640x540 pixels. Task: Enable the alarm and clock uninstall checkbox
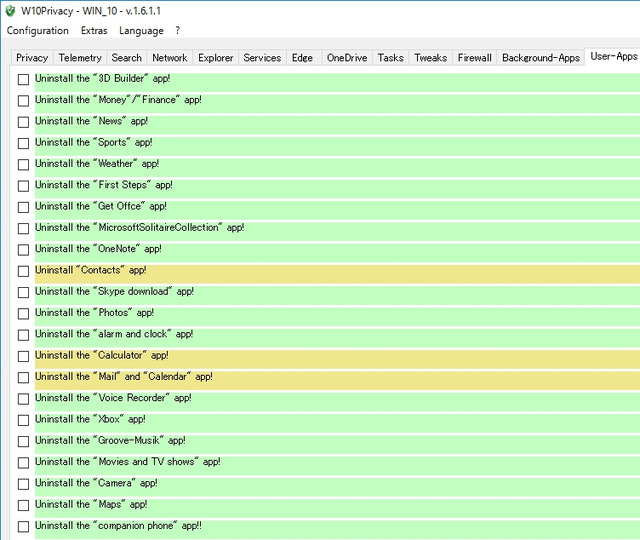[x=23, y=335]
